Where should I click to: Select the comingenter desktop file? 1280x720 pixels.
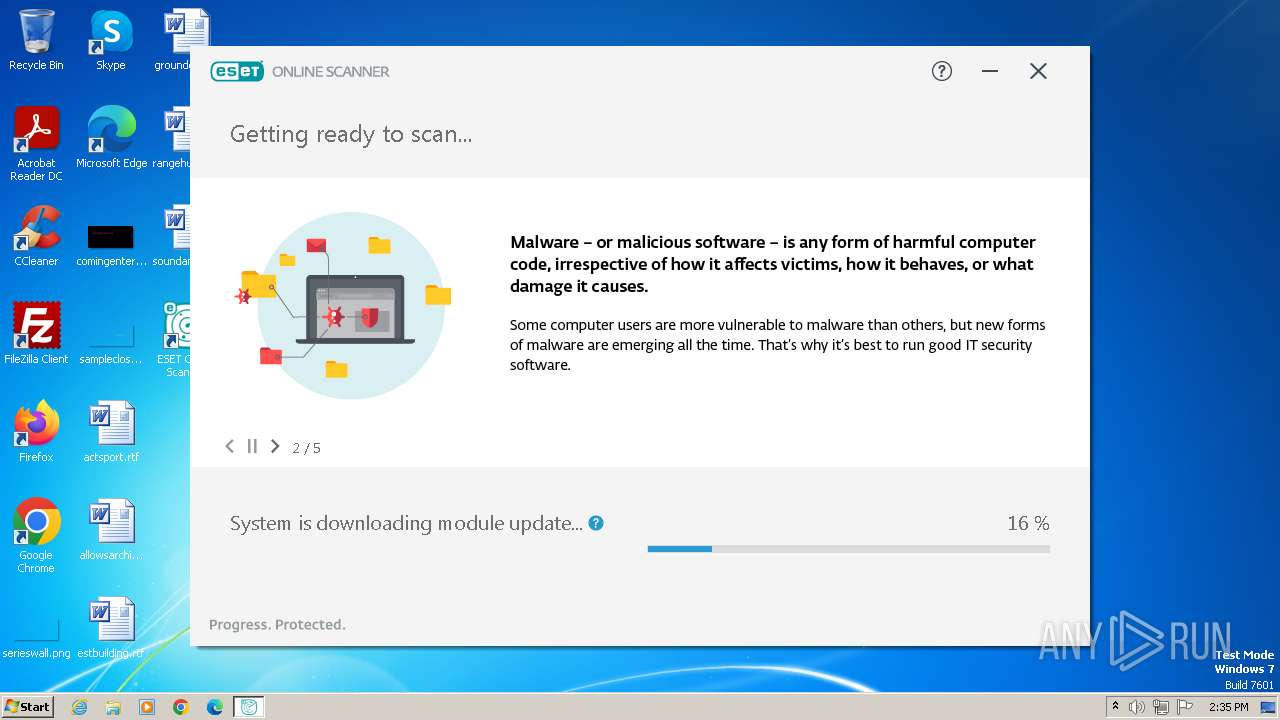tap(111, 243)
